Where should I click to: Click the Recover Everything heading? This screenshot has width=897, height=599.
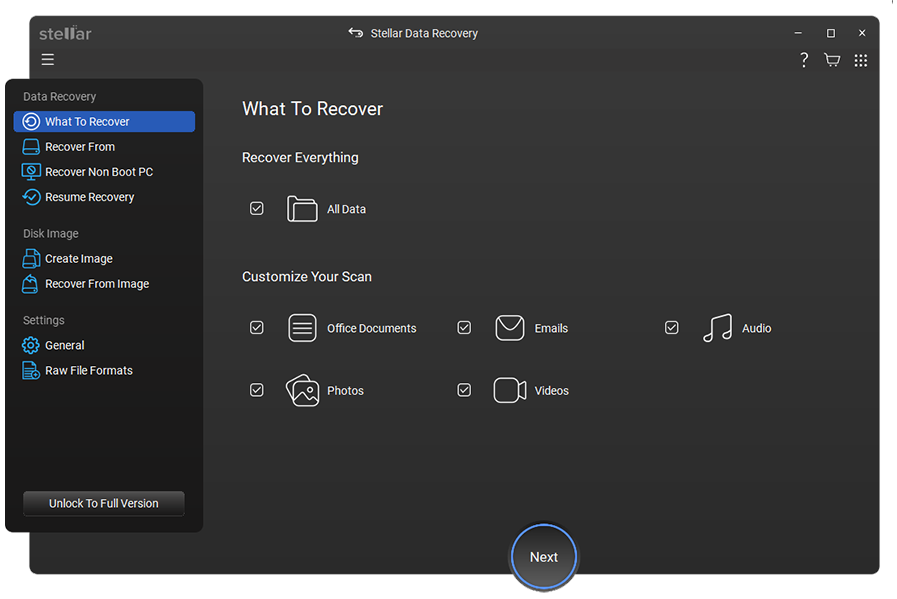click(300, 157)
